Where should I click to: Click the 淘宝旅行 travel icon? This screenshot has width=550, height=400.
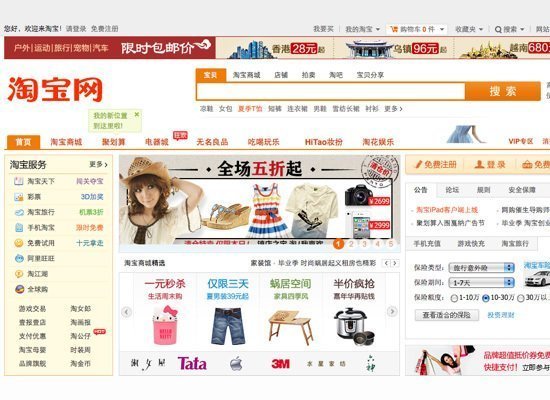tap(19, 212)
